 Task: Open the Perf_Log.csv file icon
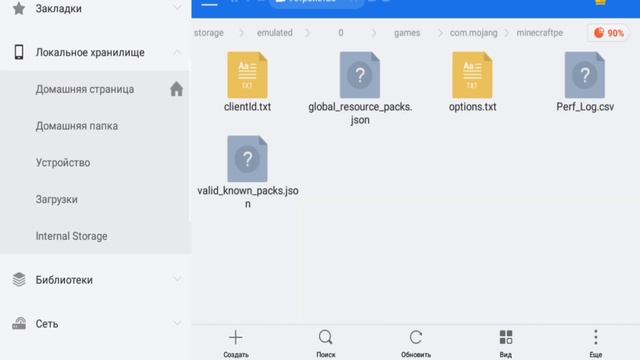click(x=584, y=75)
